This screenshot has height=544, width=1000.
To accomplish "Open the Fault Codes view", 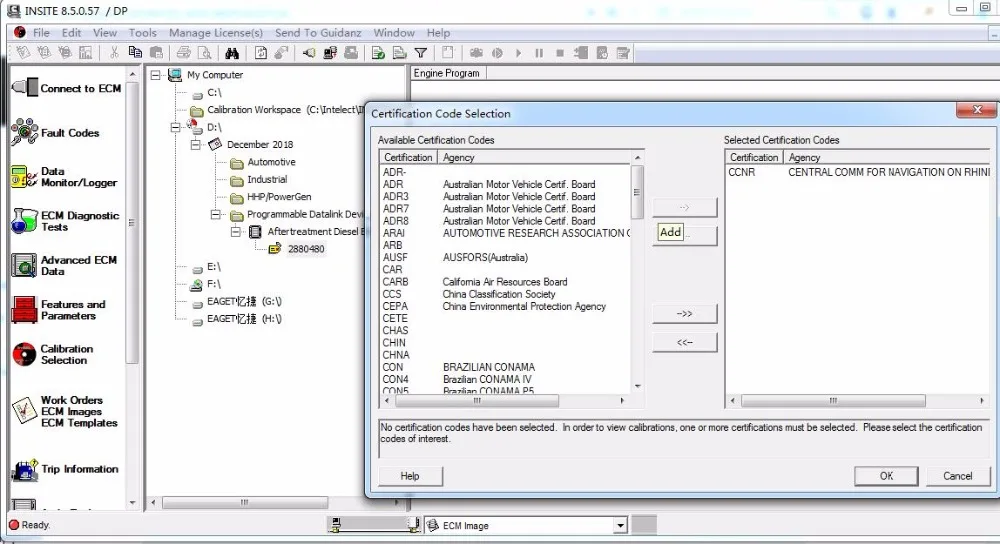I will [x=55, y=133].
